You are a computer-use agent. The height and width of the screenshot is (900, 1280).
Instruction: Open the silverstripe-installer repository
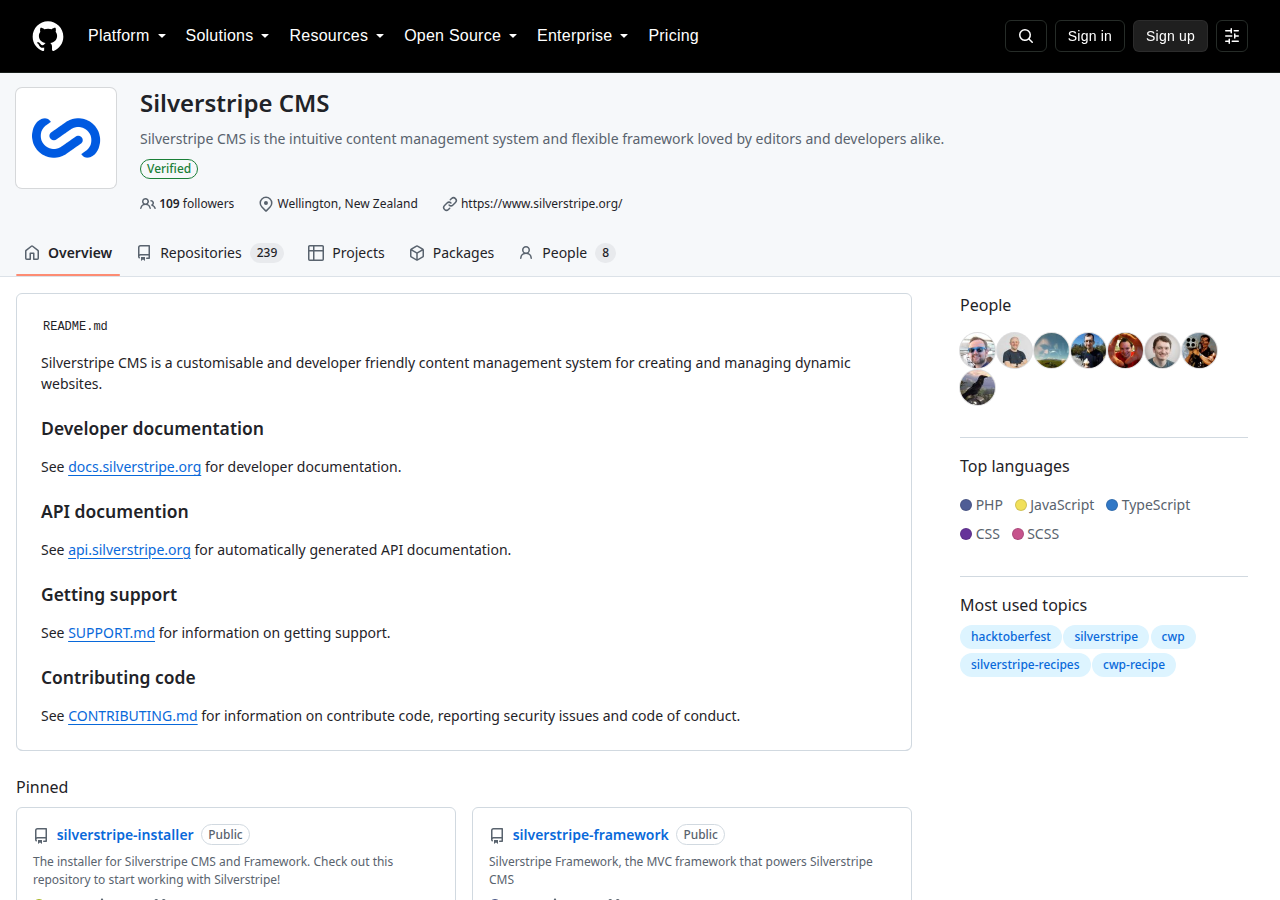tap(125, 835)
